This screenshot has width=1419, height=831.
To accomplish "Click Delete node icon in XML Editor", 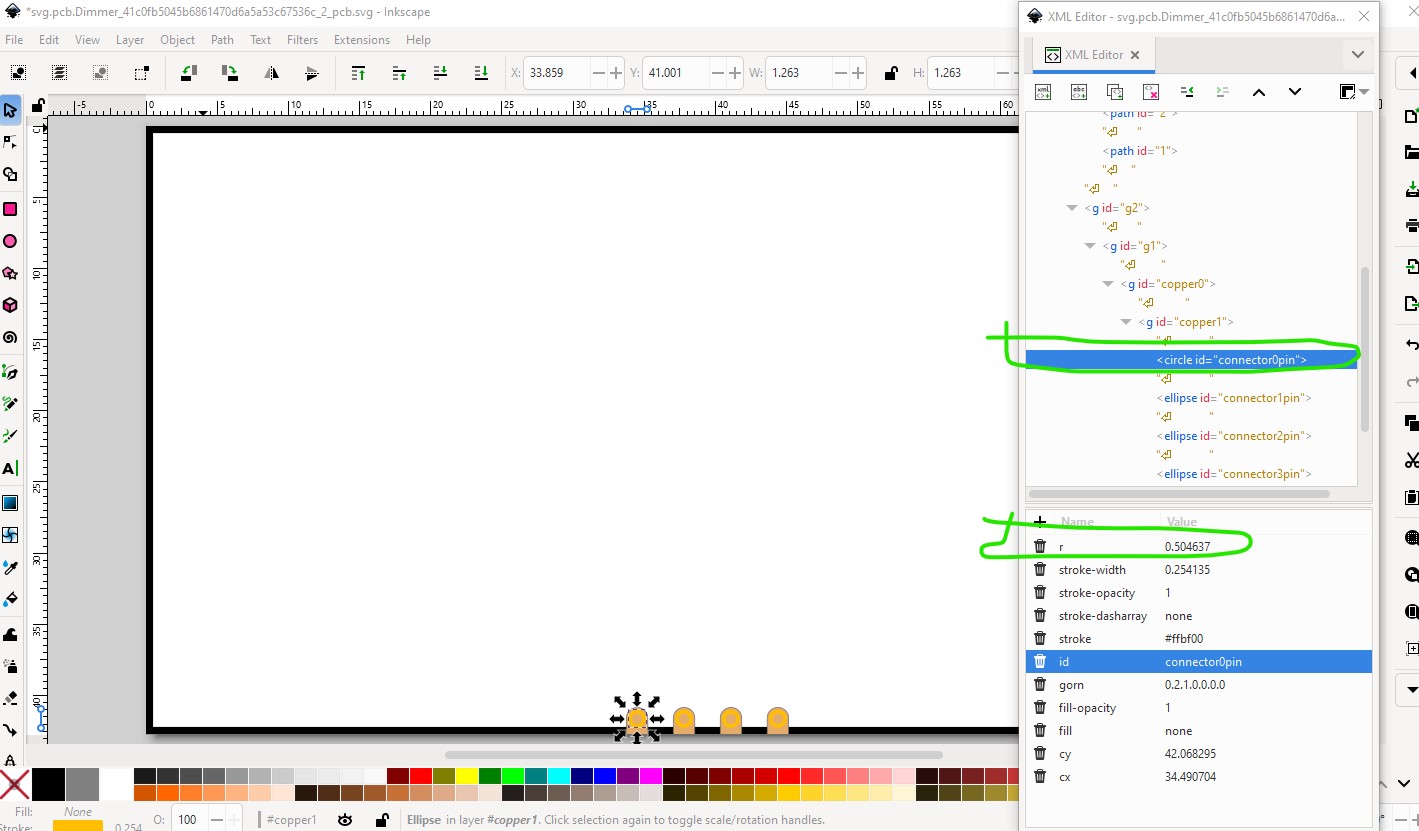I will click(1151, 92).
